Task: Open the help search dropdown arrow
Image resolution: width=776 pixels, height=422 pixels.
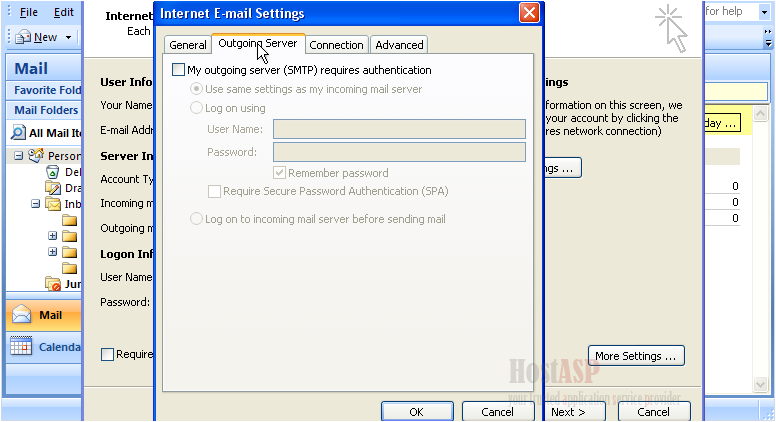Action: click(x=765, y=12)
